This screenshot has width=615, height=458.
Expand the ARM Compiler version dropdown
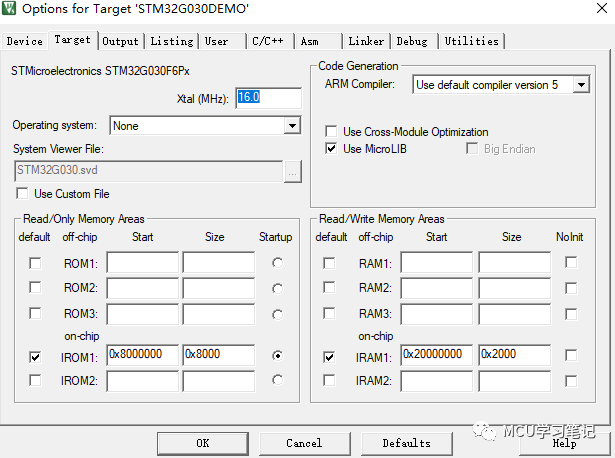(x=581, y=84)
